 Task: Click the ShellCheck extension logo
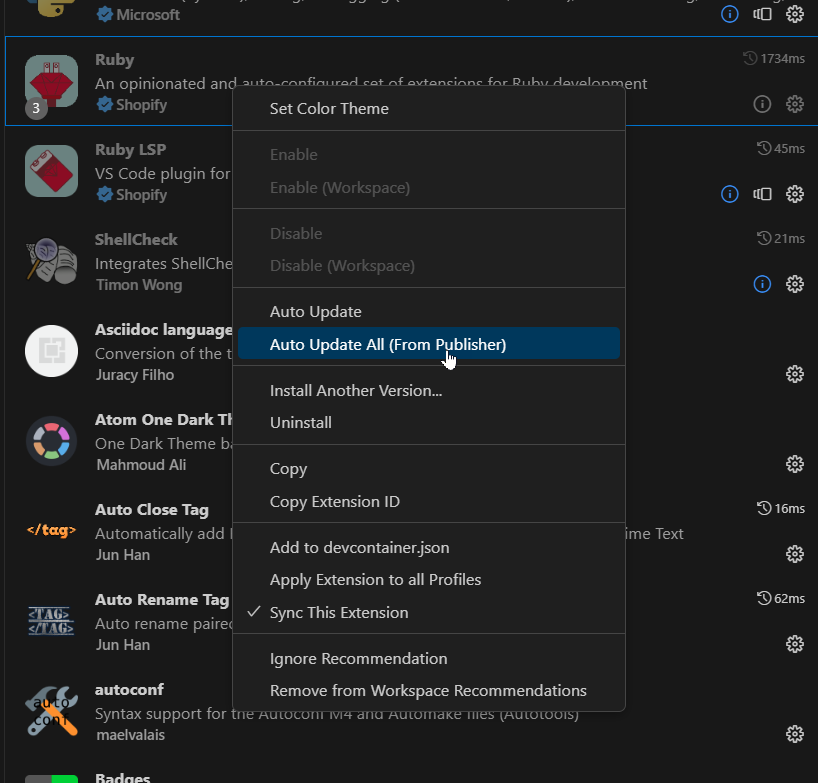[51, 261]
